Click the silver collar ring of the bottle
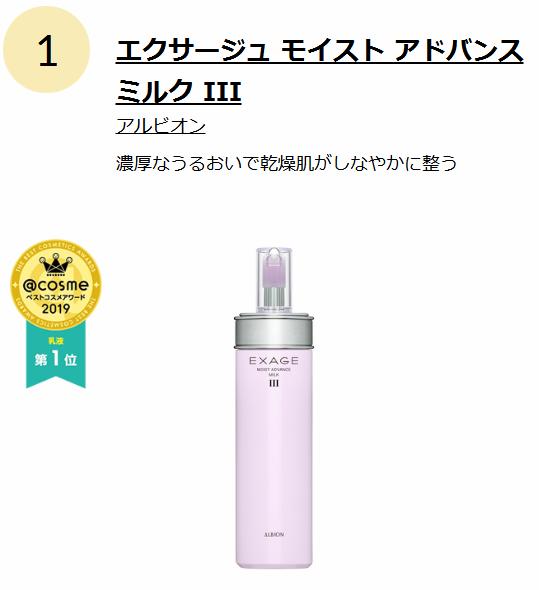The width and height of the screenshot is (539, 590). click(274, 330)
